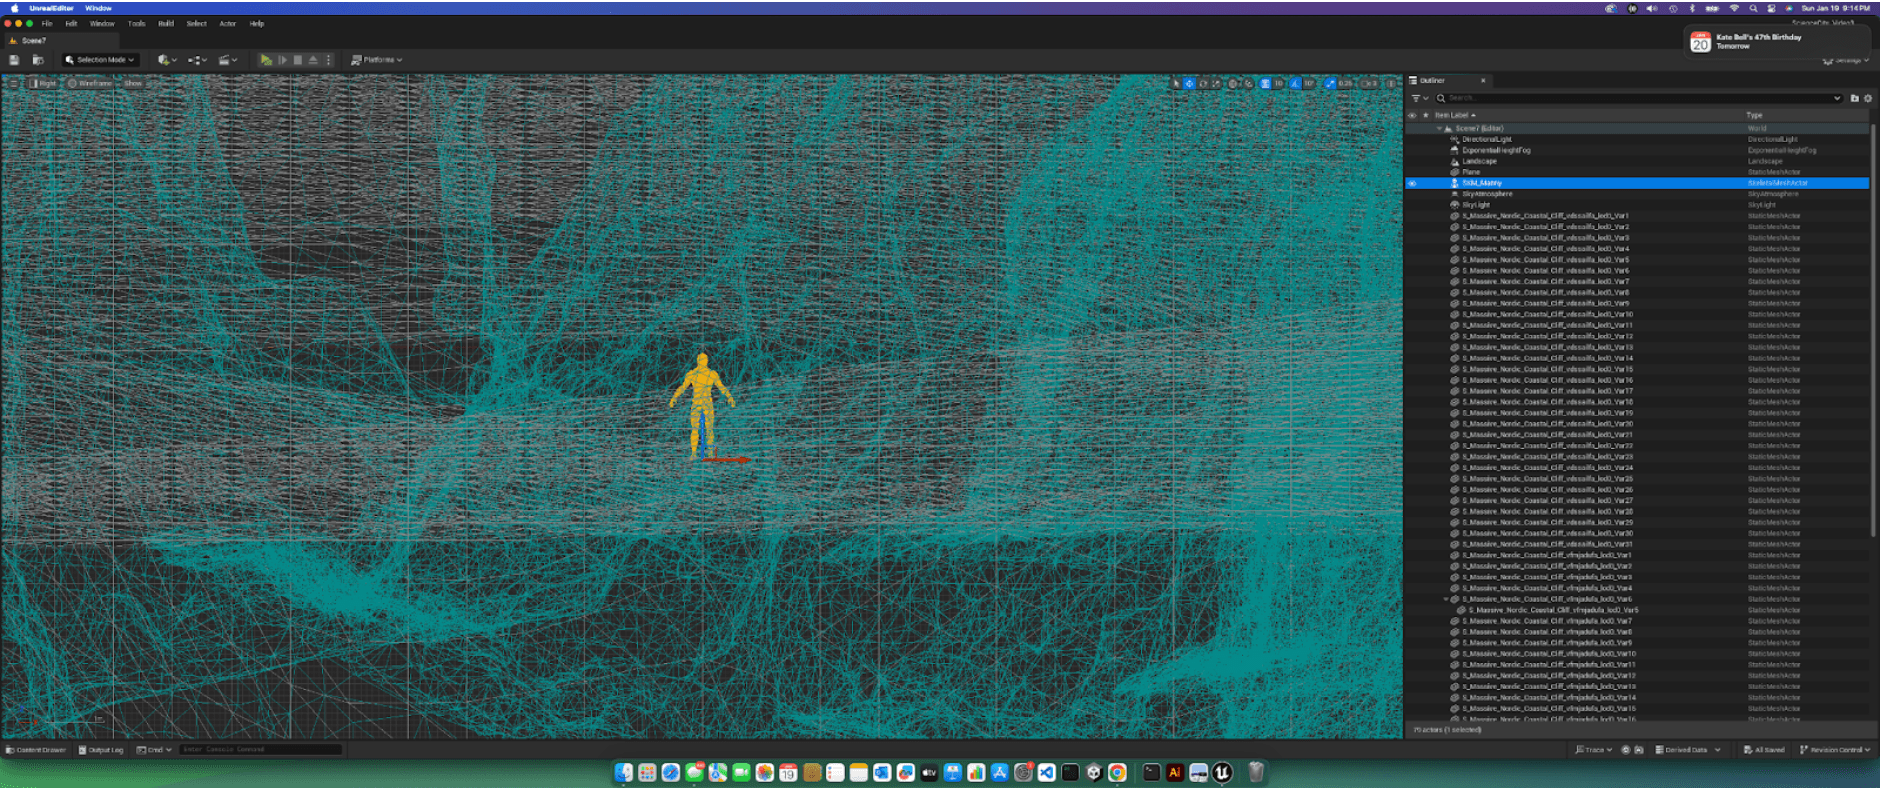
Task: Open the Content Drawer
Action: [x=36, y=749]
